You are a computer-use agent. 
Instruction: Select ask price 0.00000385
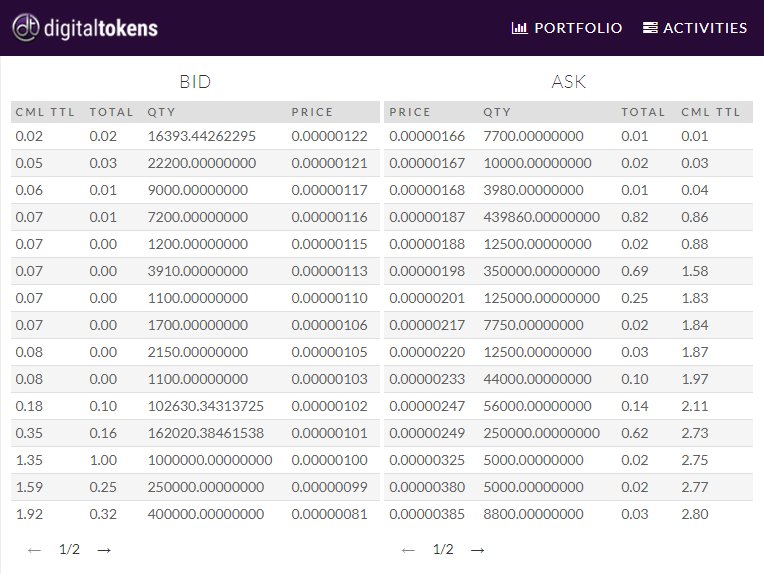point(427,514)
